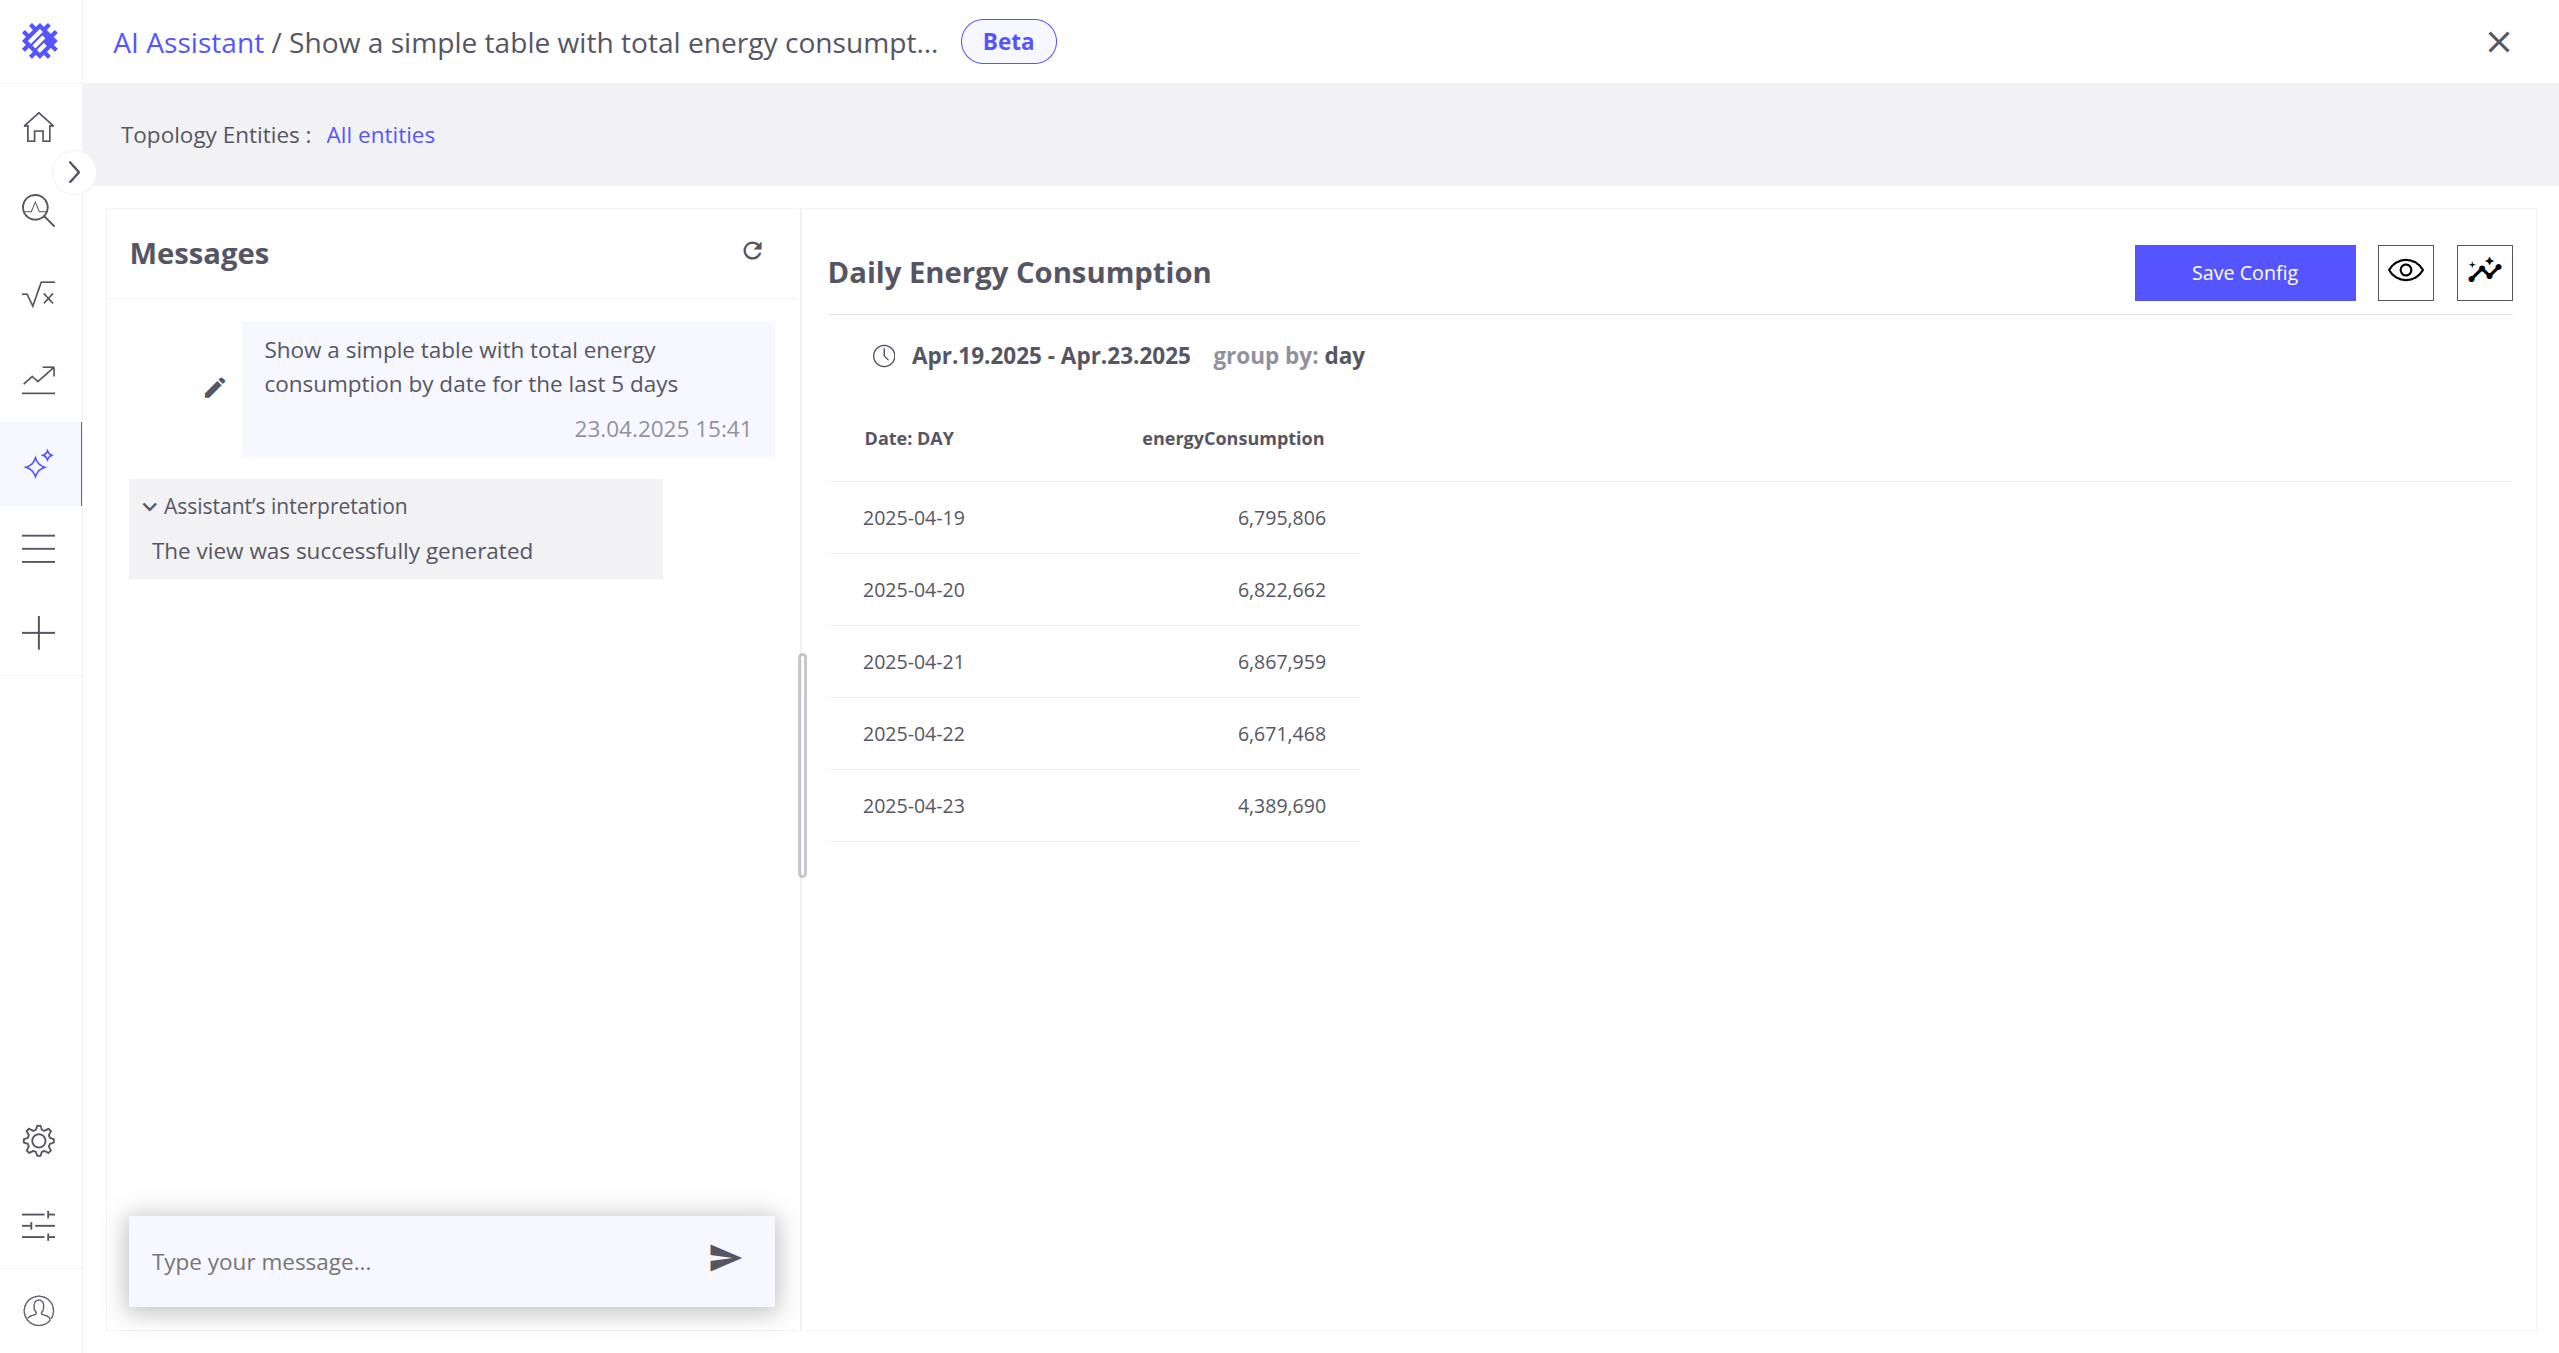This screenshot has width=2559, height=1353.
Task: Refresh the Messages panel
Action: [x=752, y=251]
